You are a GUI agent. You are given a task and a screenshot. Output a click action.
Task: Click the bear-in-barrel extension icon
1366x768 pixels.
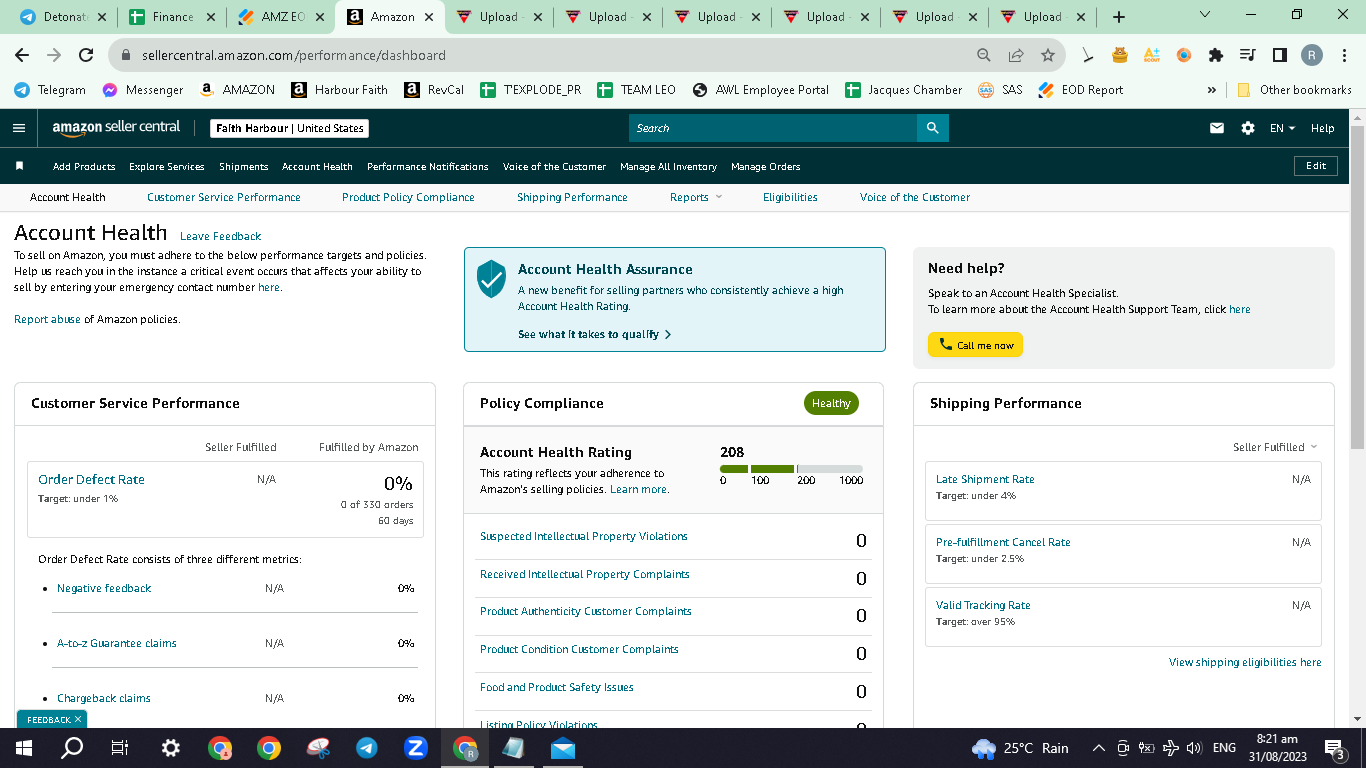pyautogui.click(x=1120, y=55)
